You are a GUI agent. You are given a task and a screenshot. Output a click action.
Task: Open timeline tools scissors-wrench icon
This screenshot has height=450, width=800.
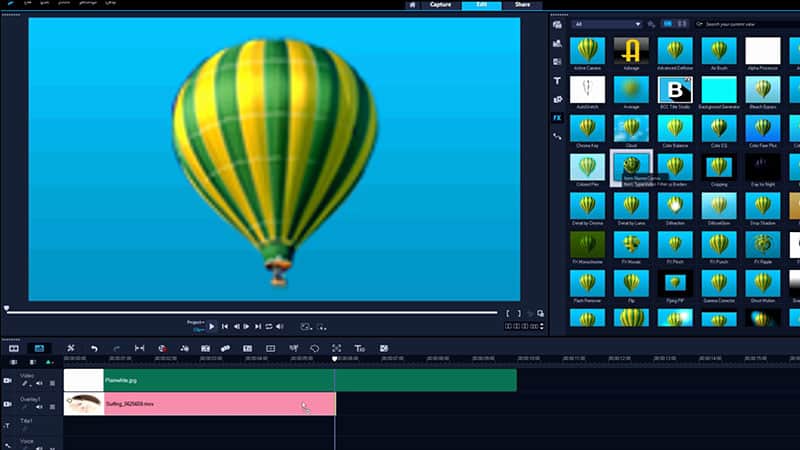(x=71, y=348)
